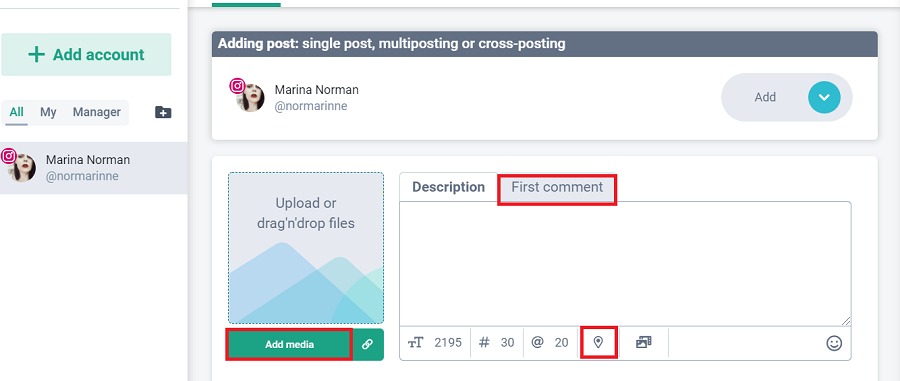Viewport: 900px width, 381px height.
Task: Expand the Add dropdown arrow button
Action: pos(824,97)
